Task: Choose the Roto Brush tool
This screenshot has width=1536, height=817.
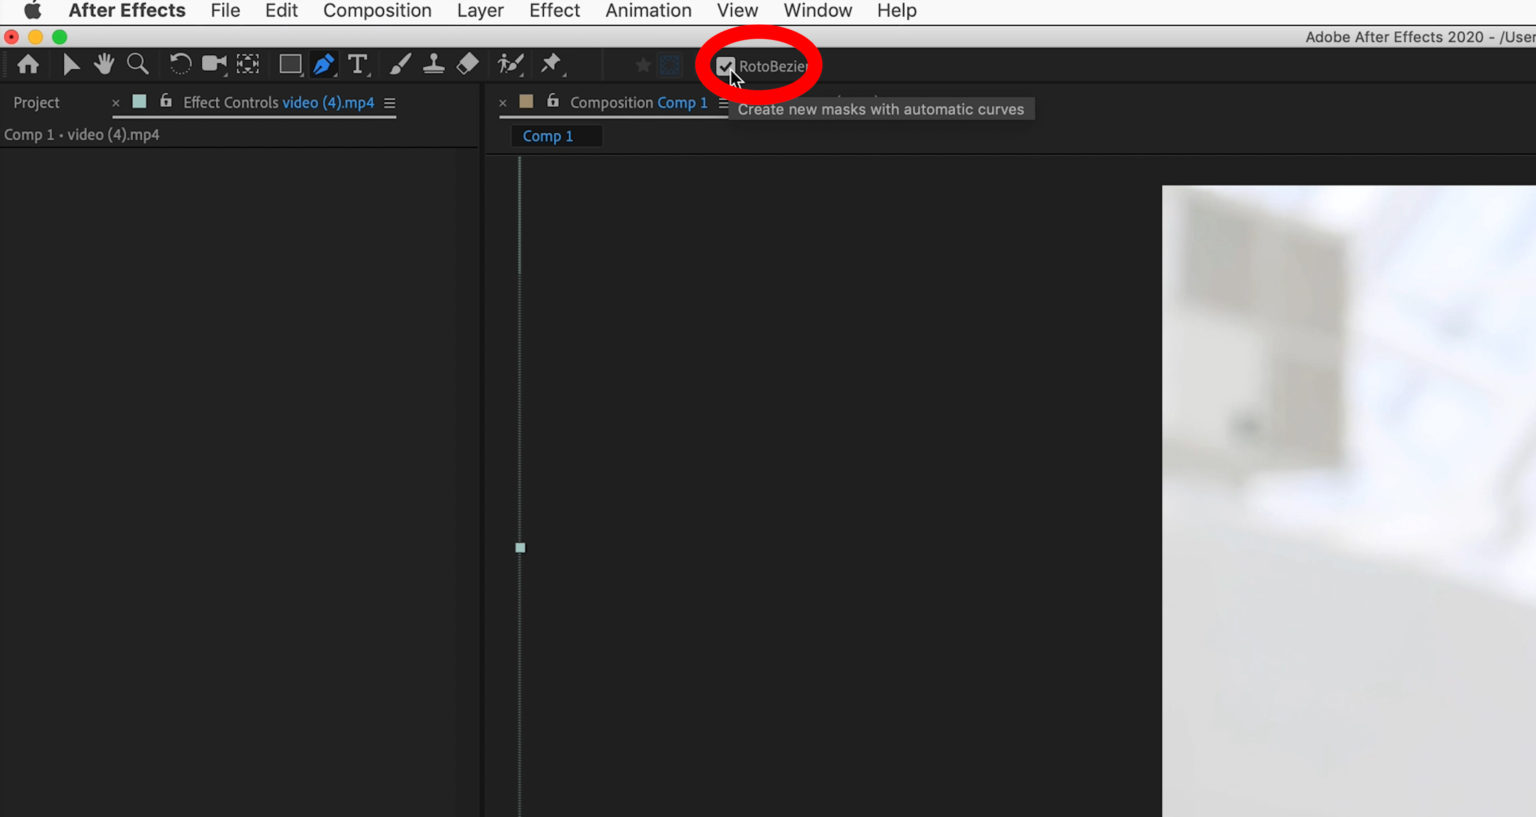Action: click(x=510, y=63)
